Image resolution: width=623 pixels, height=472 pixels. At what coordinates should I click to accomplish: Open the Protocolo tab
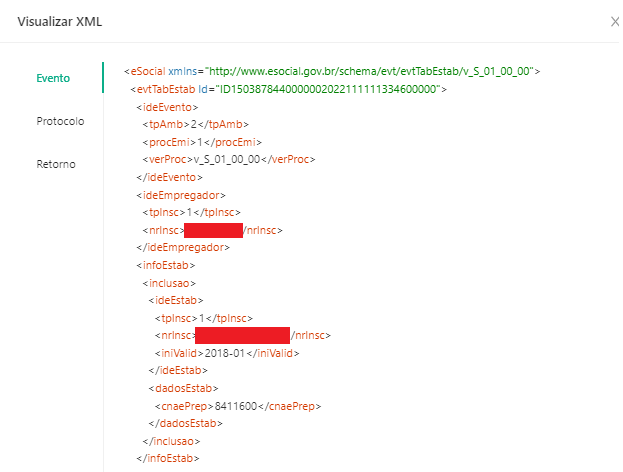tap(60, 121)
